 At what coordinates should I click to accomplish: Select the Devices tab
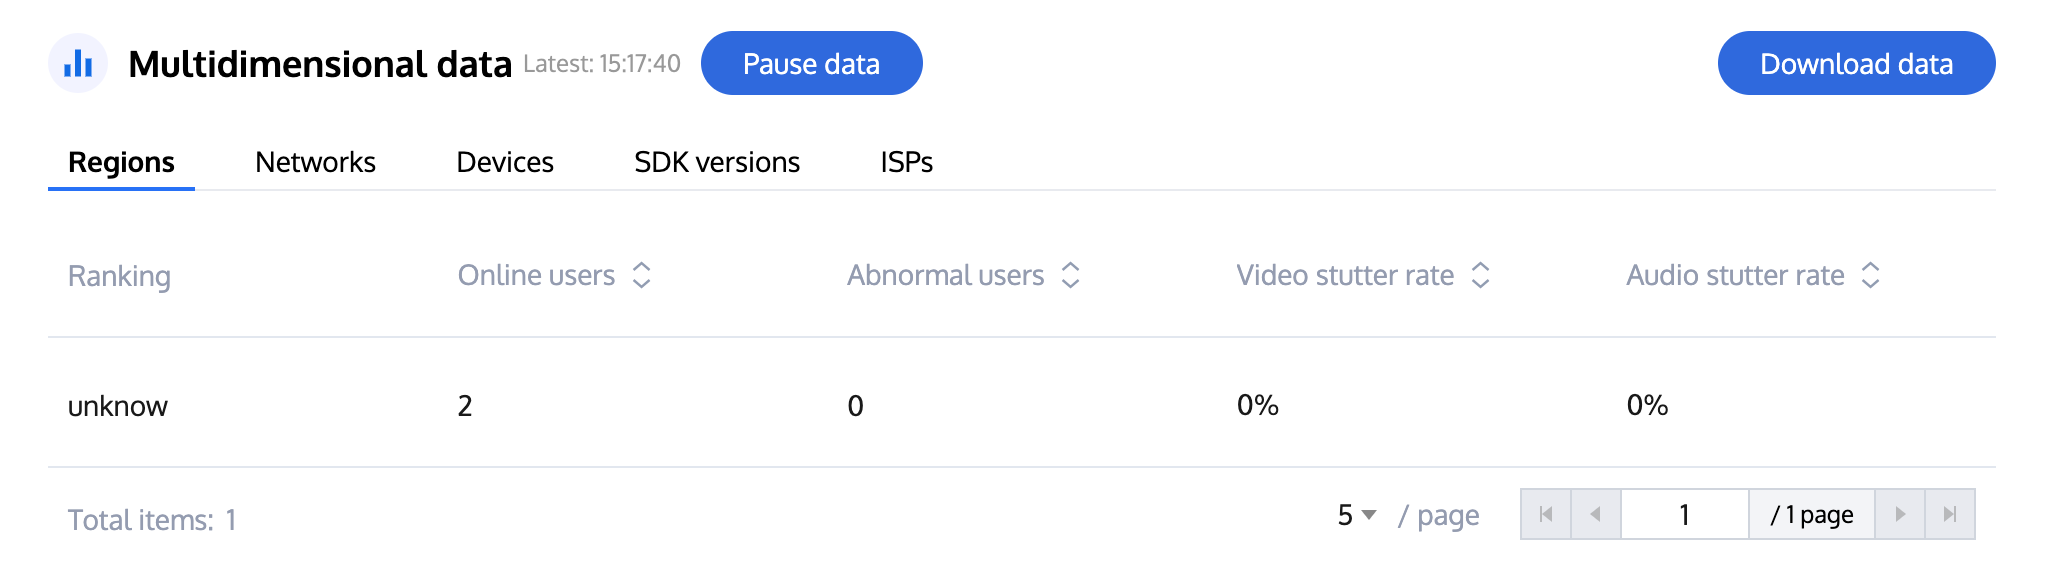pyautogui.click(x=505, y=162)
